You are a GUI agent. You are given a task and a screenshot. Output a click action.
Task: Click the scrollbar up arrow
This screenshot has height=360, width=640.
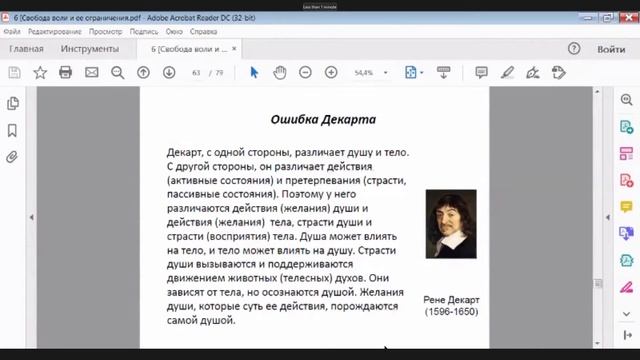598,91
